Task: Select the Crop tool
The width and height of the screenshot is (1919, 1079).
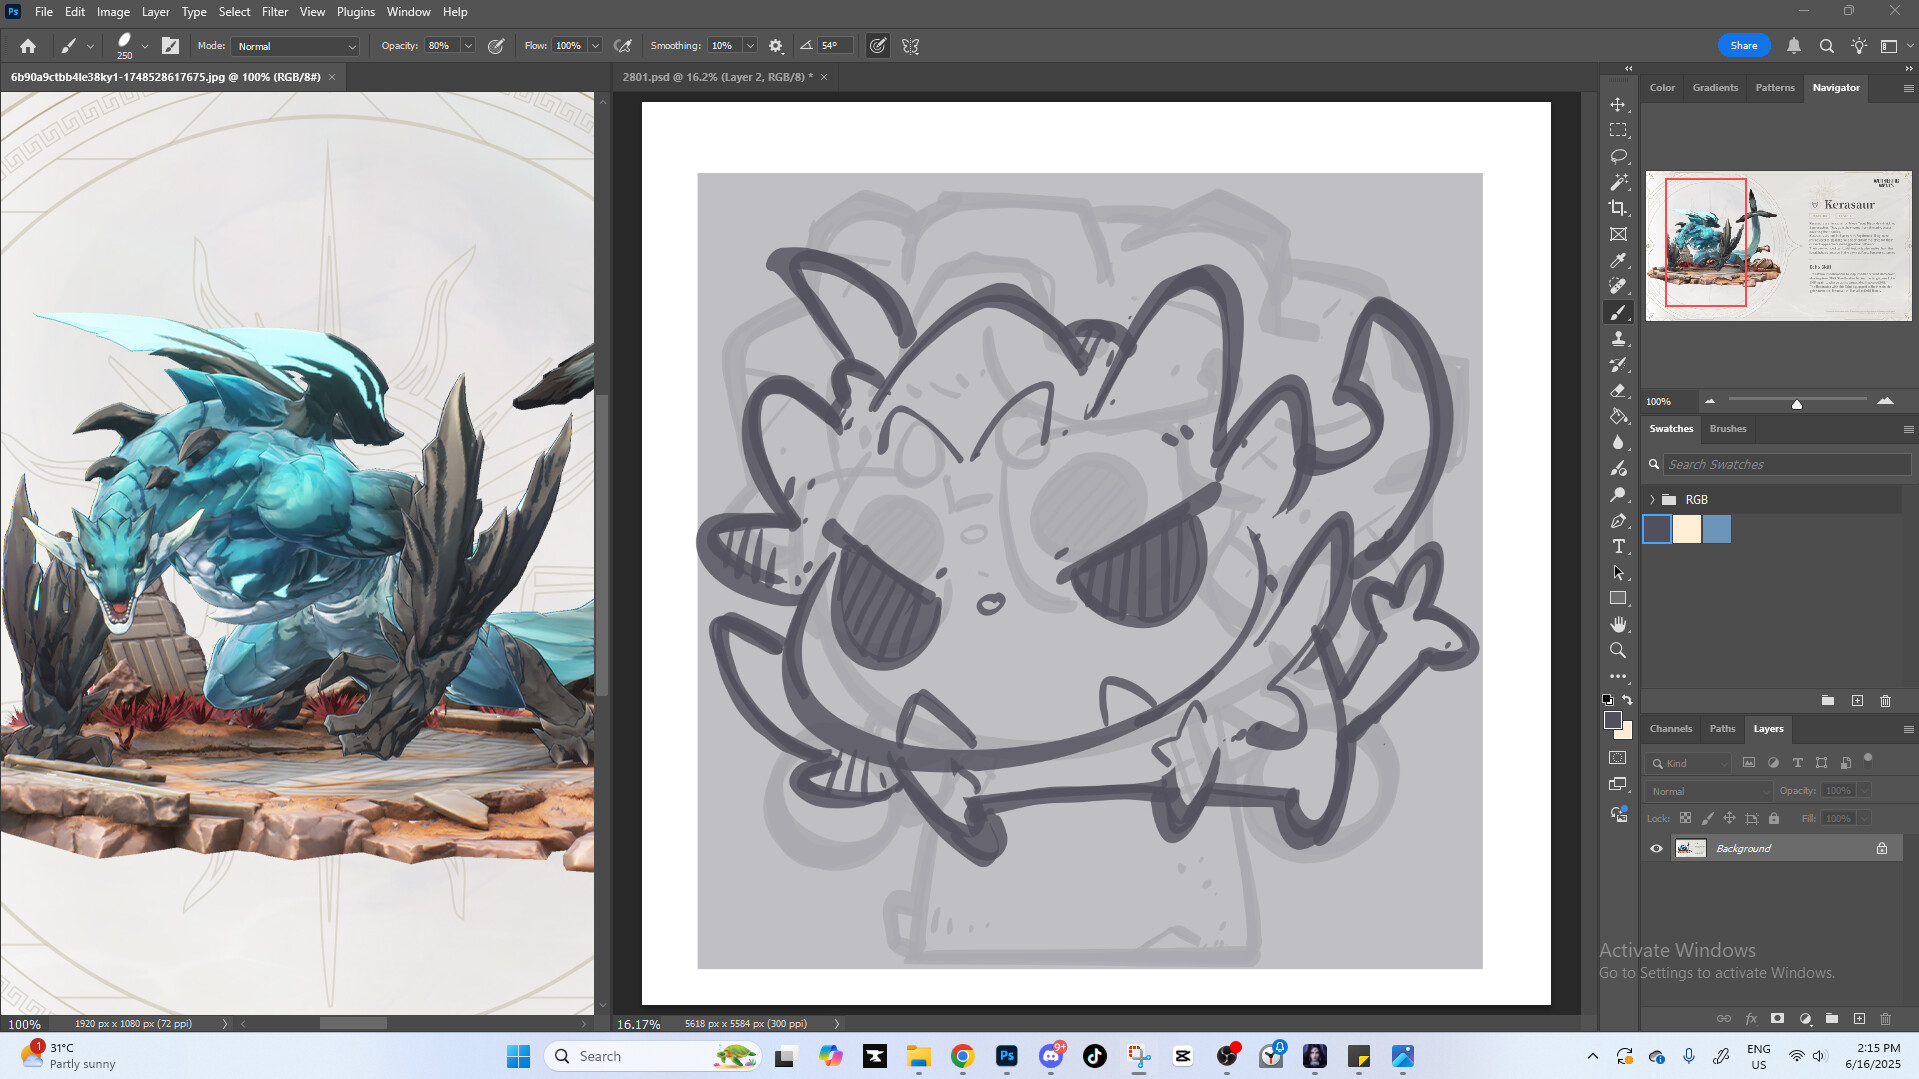Action: coord(1618,209)
